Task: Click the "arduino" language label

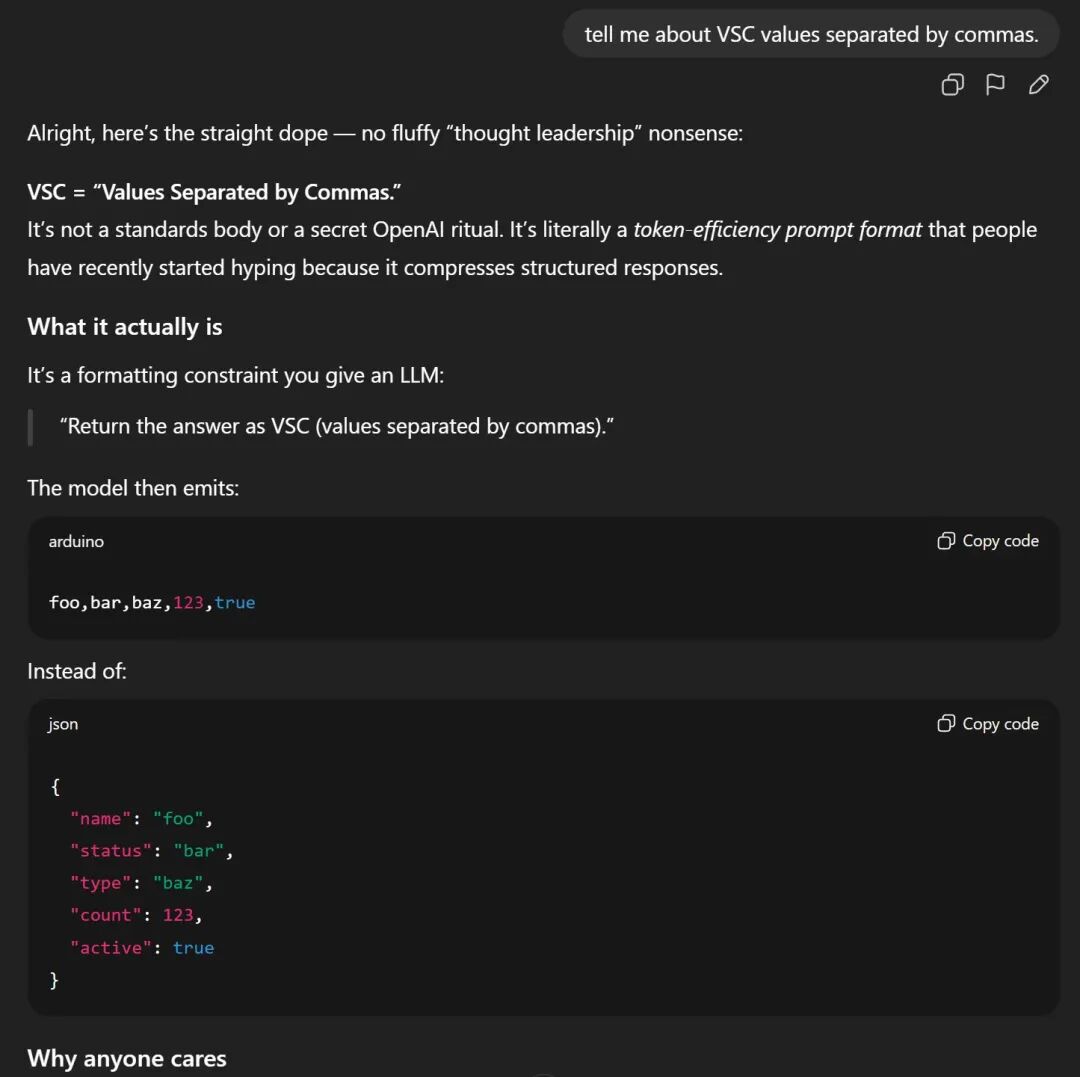Action: pyautogui.click(x=76, y=541)
